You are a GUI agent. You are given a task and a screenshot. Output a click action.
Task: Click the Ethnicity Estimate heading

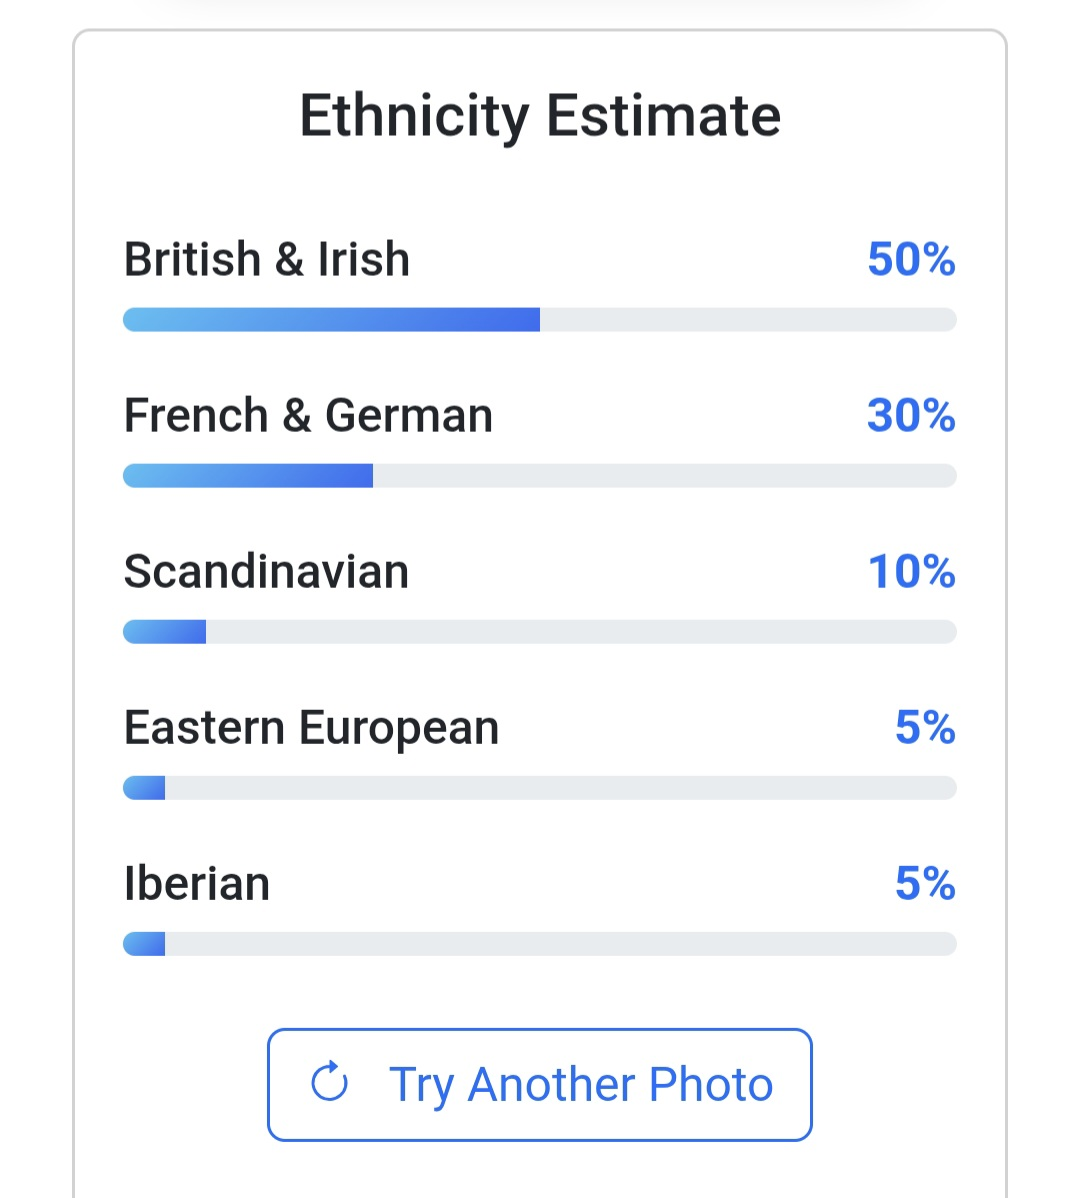540,116
